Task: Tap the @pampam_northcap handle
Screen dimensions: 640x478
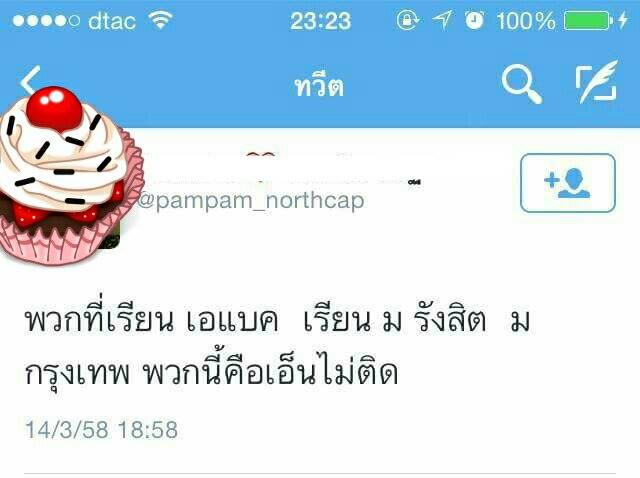Action: pyautogui.click(x=251, y=200)
